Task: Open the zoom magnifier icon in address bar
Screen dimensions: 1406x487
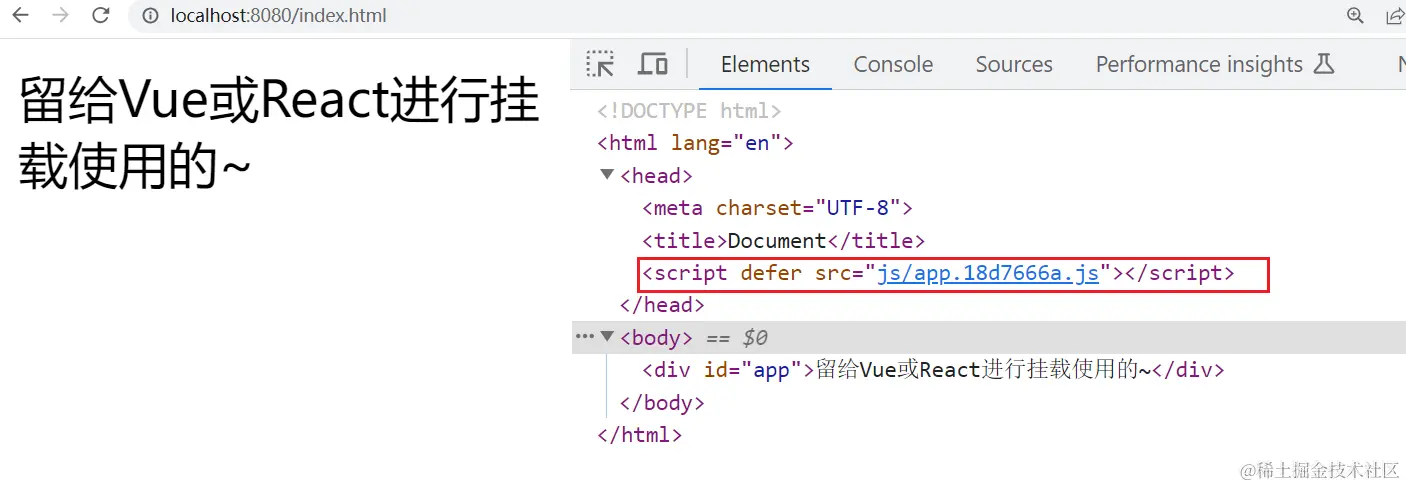Action: [x=1355, y=15]
